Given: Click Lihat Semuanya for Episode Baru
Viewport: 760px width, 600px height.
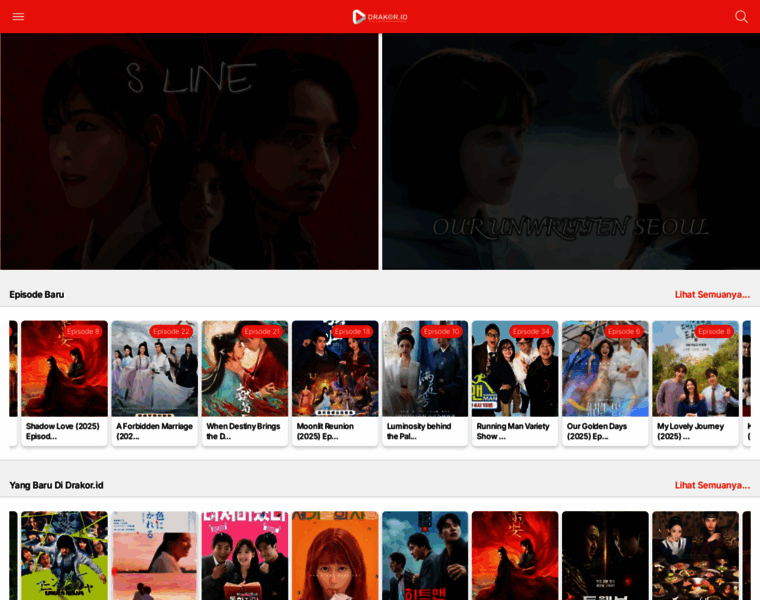Looking at the screenshot, I should point(712,295).
